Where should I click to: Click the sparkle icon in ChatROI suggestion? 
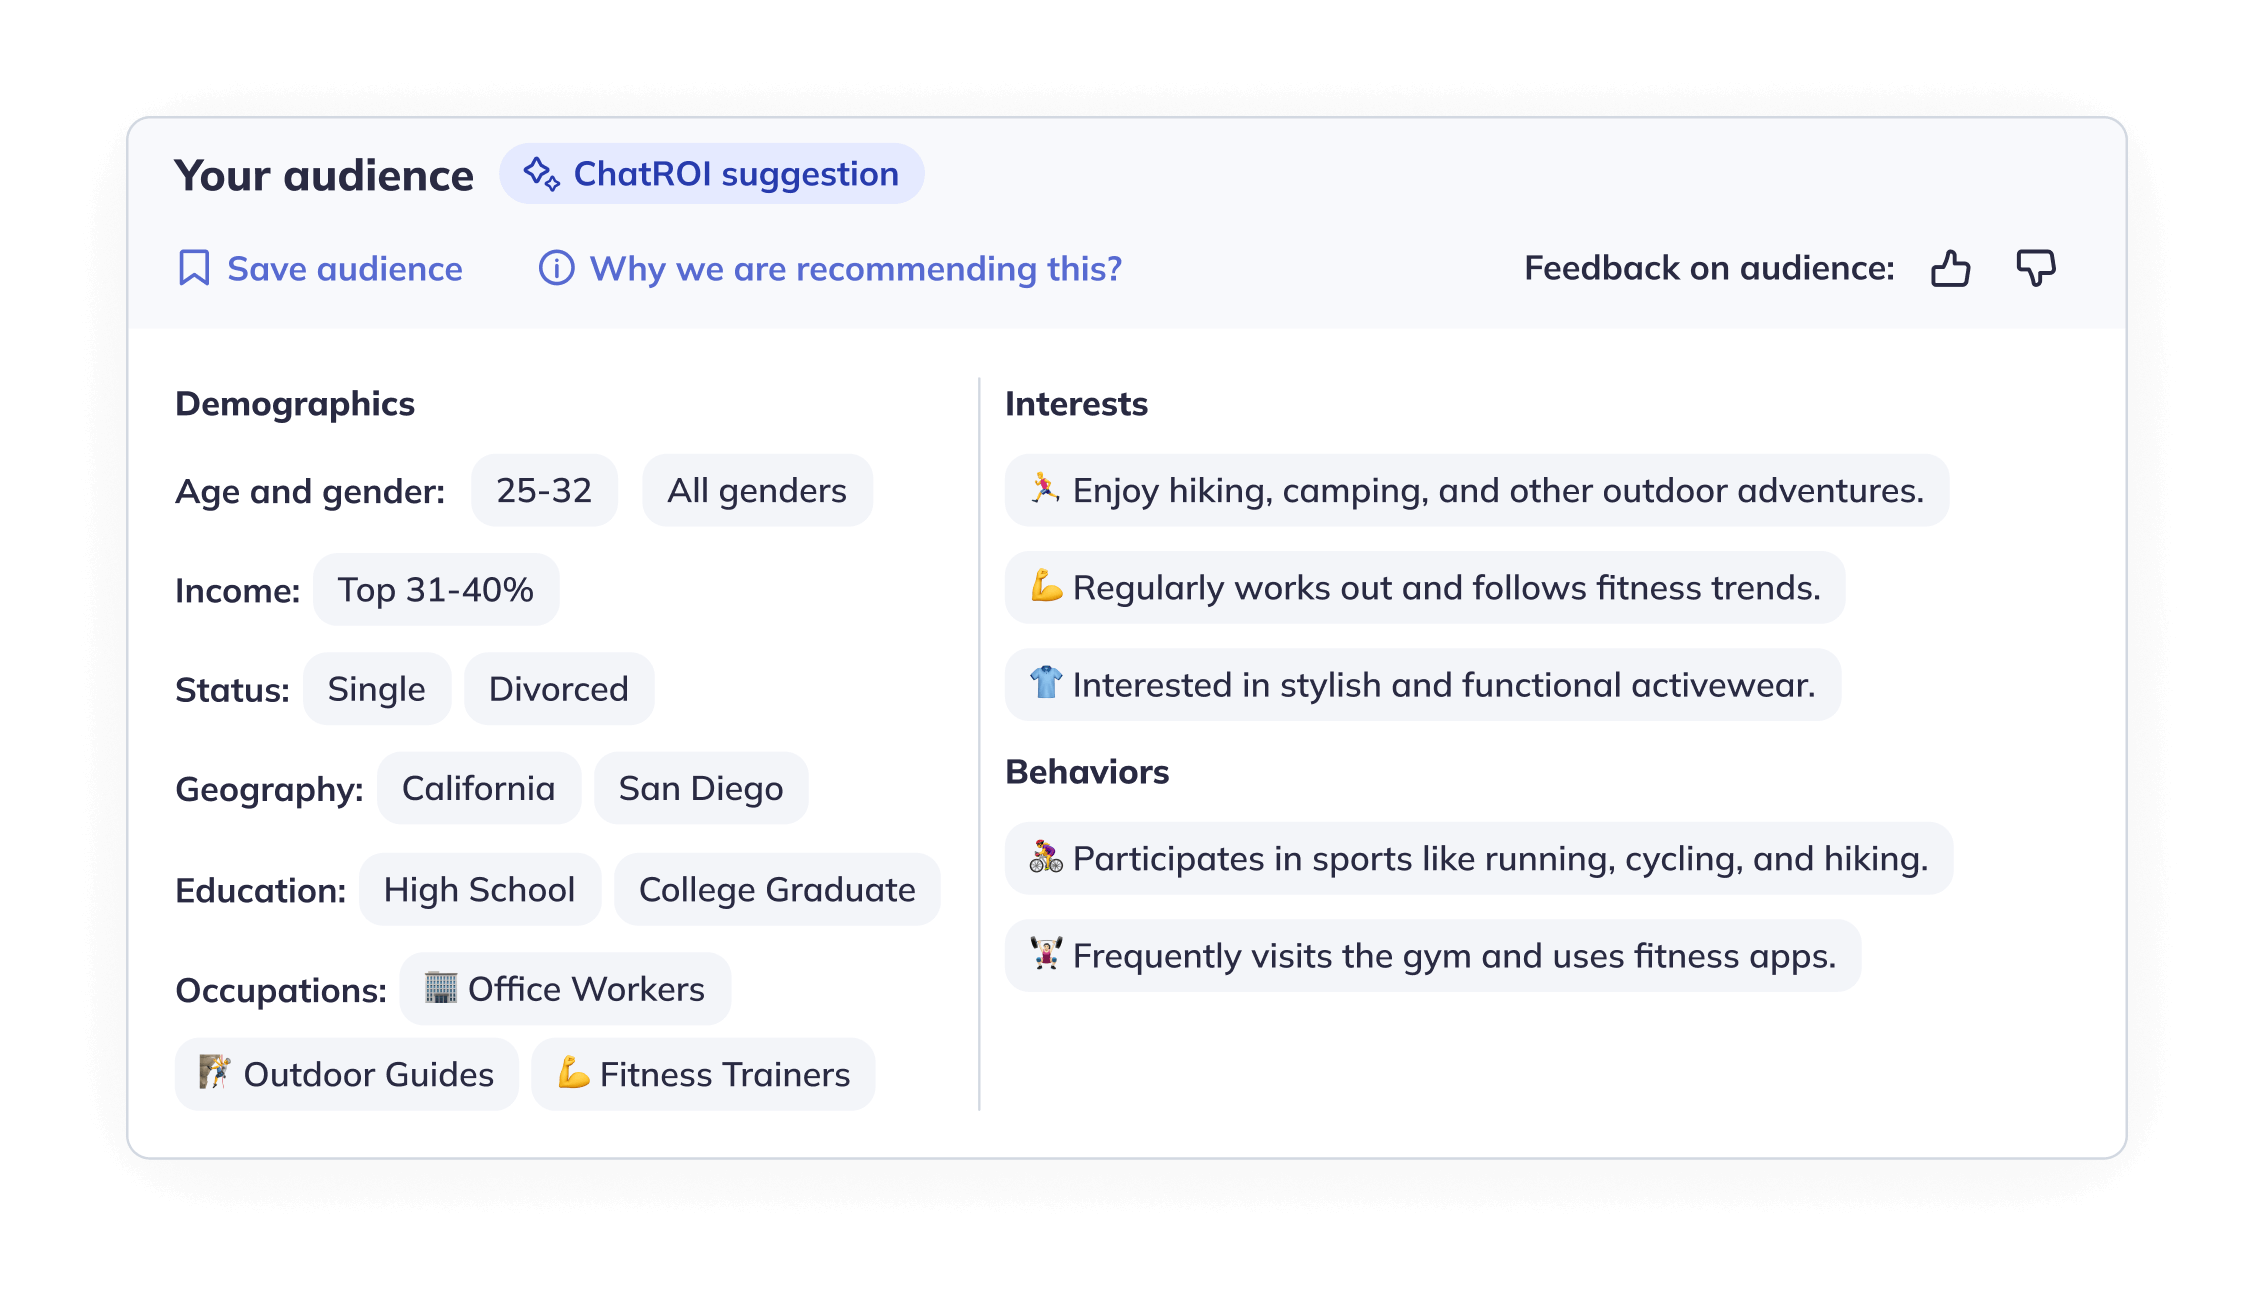[x=541, y=174]
